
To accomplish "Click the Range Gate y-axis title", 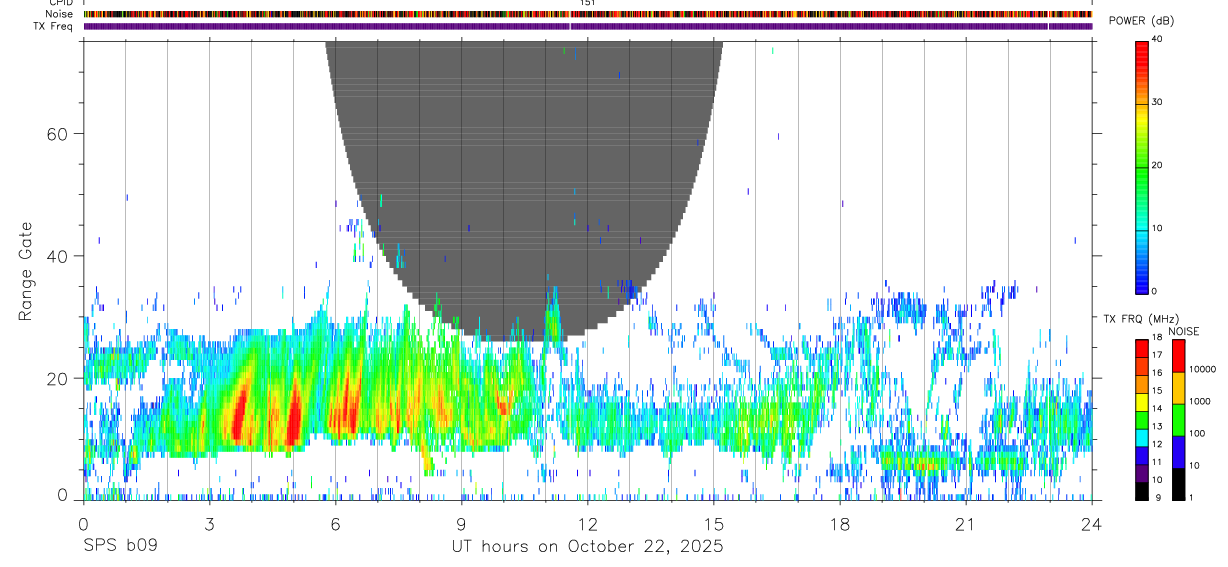I will [x=26, y=272].
